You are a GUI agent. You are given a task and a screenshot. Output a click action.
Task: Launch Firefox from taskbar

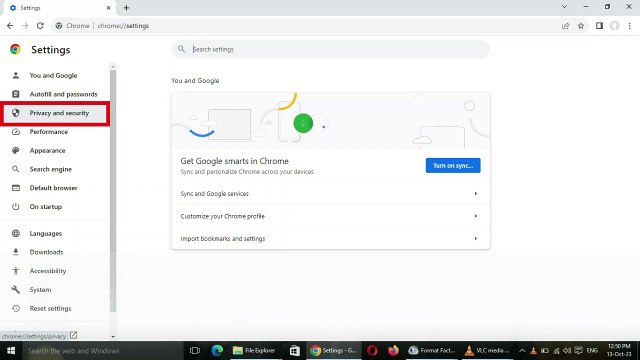[393, 351]
